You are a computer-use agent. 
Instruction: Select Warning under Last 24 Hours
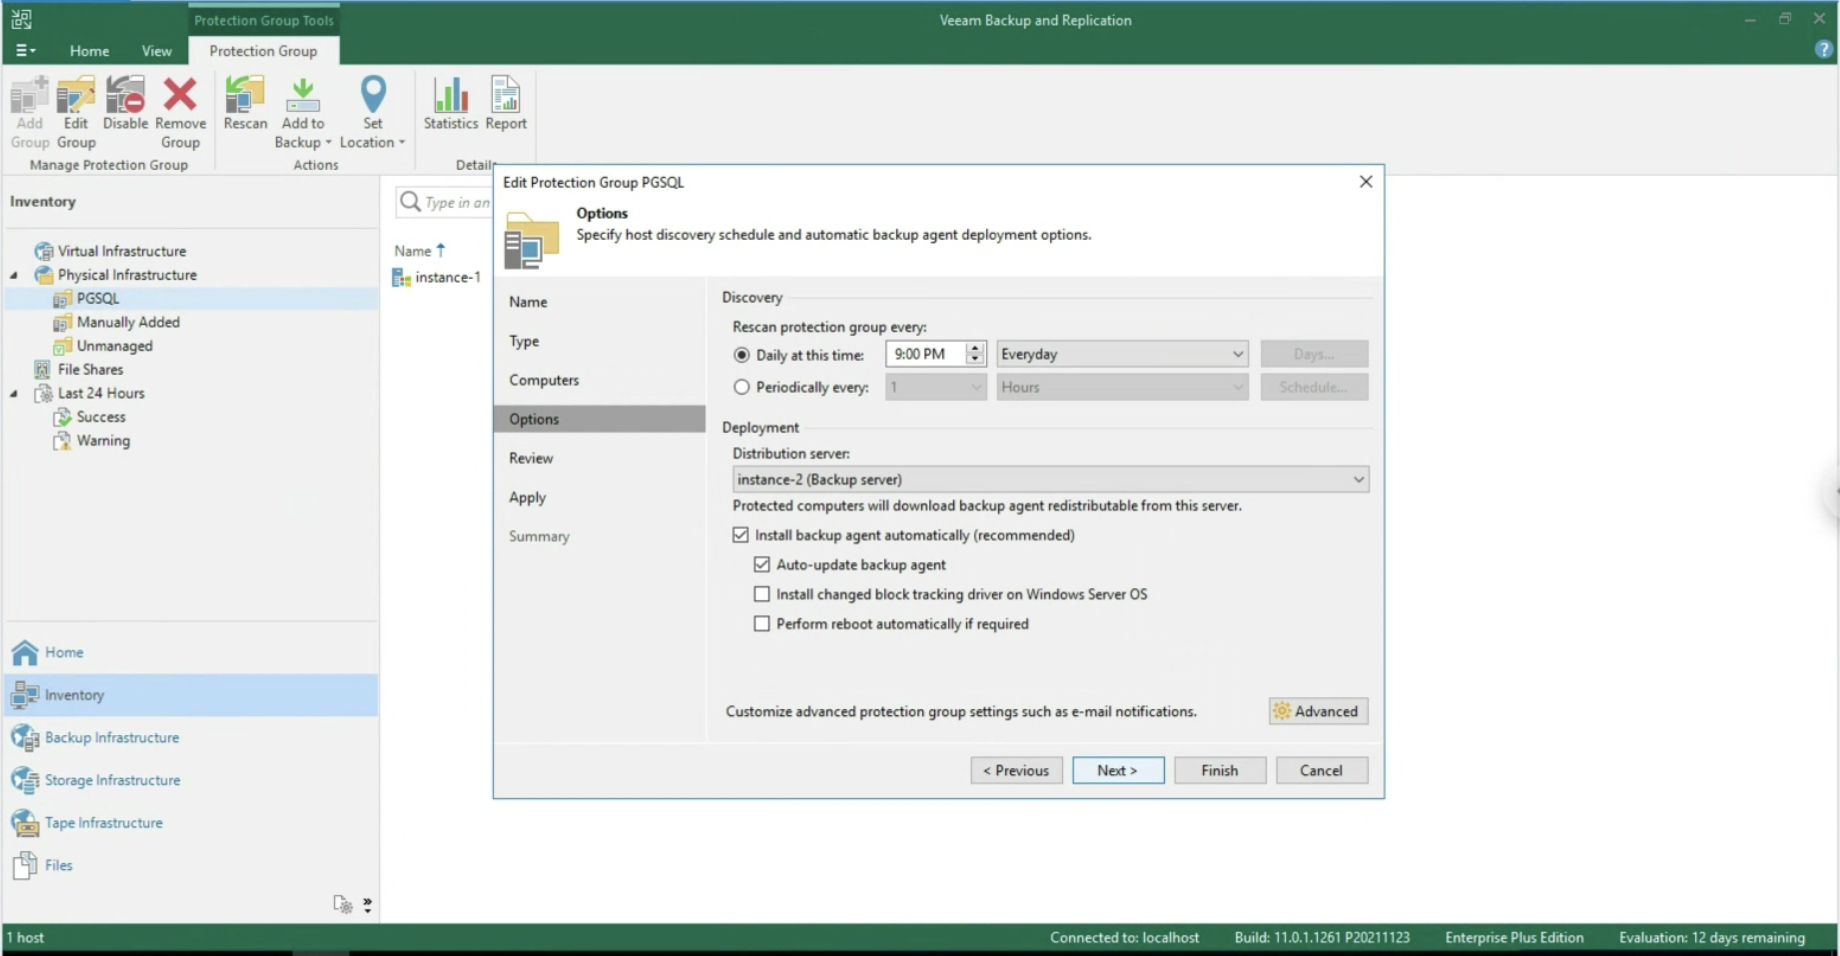(103, 441)
